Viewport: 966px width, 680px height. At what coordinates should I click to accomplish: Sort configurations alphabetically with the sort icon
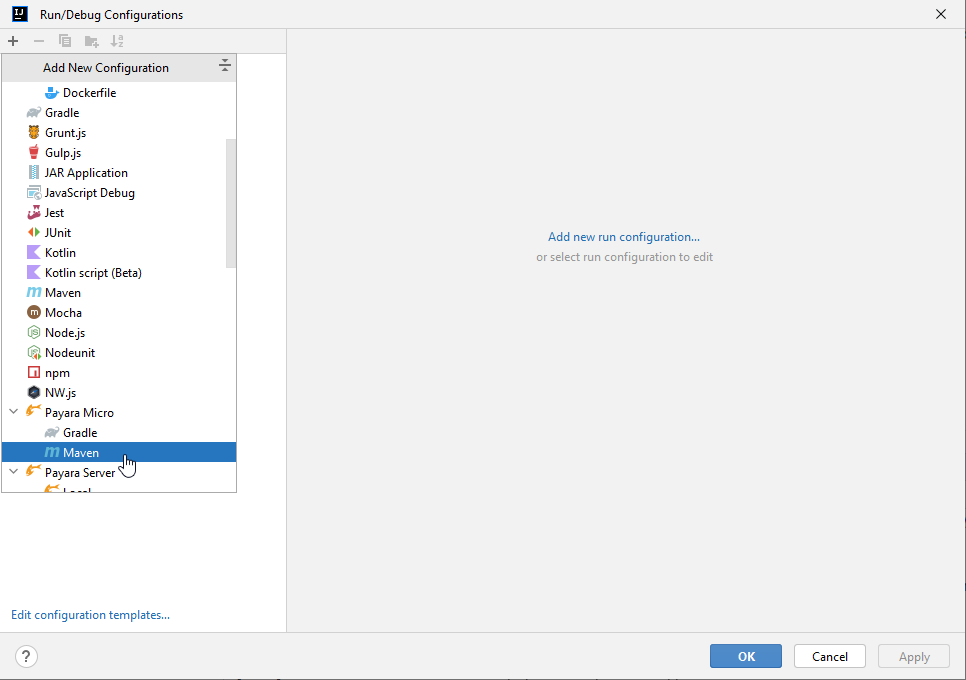(117, 41)
